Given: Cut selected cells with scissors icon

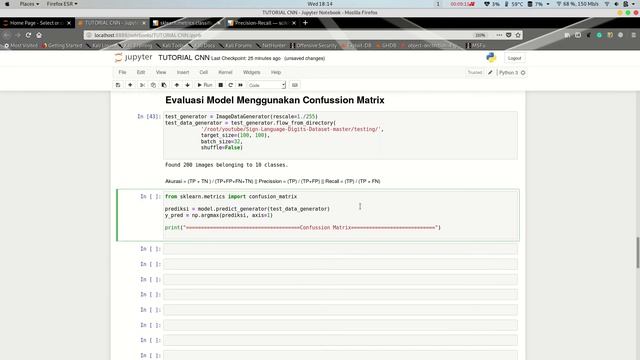Looking at the screenshot, I should click(x=142, y=85).
